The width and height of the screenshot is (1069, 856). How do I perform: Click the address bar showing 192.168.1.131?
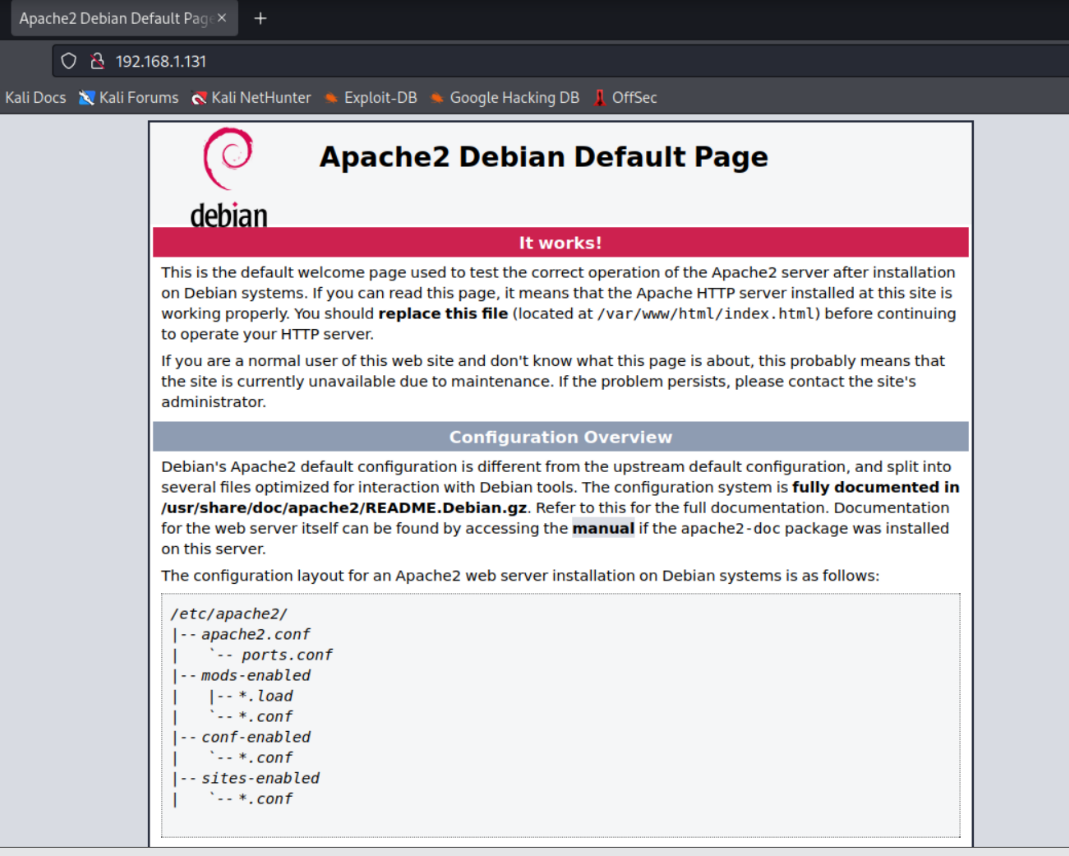559,61
